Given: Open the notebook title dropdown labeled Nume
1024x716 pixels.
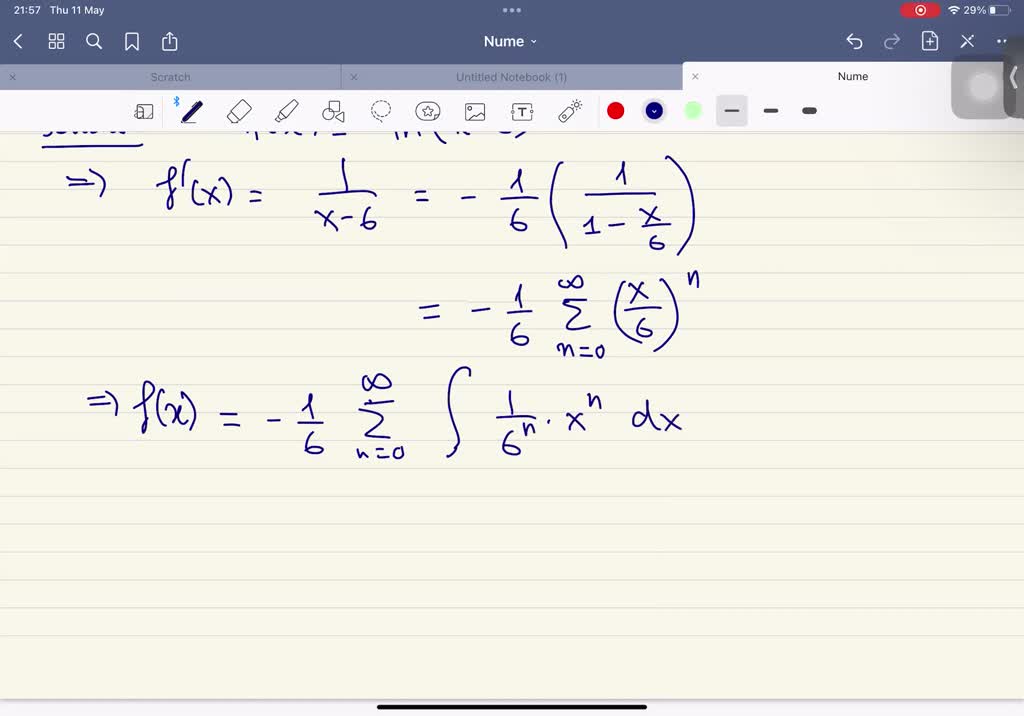Looking at the screenshot, I should (x=511, y=42).
